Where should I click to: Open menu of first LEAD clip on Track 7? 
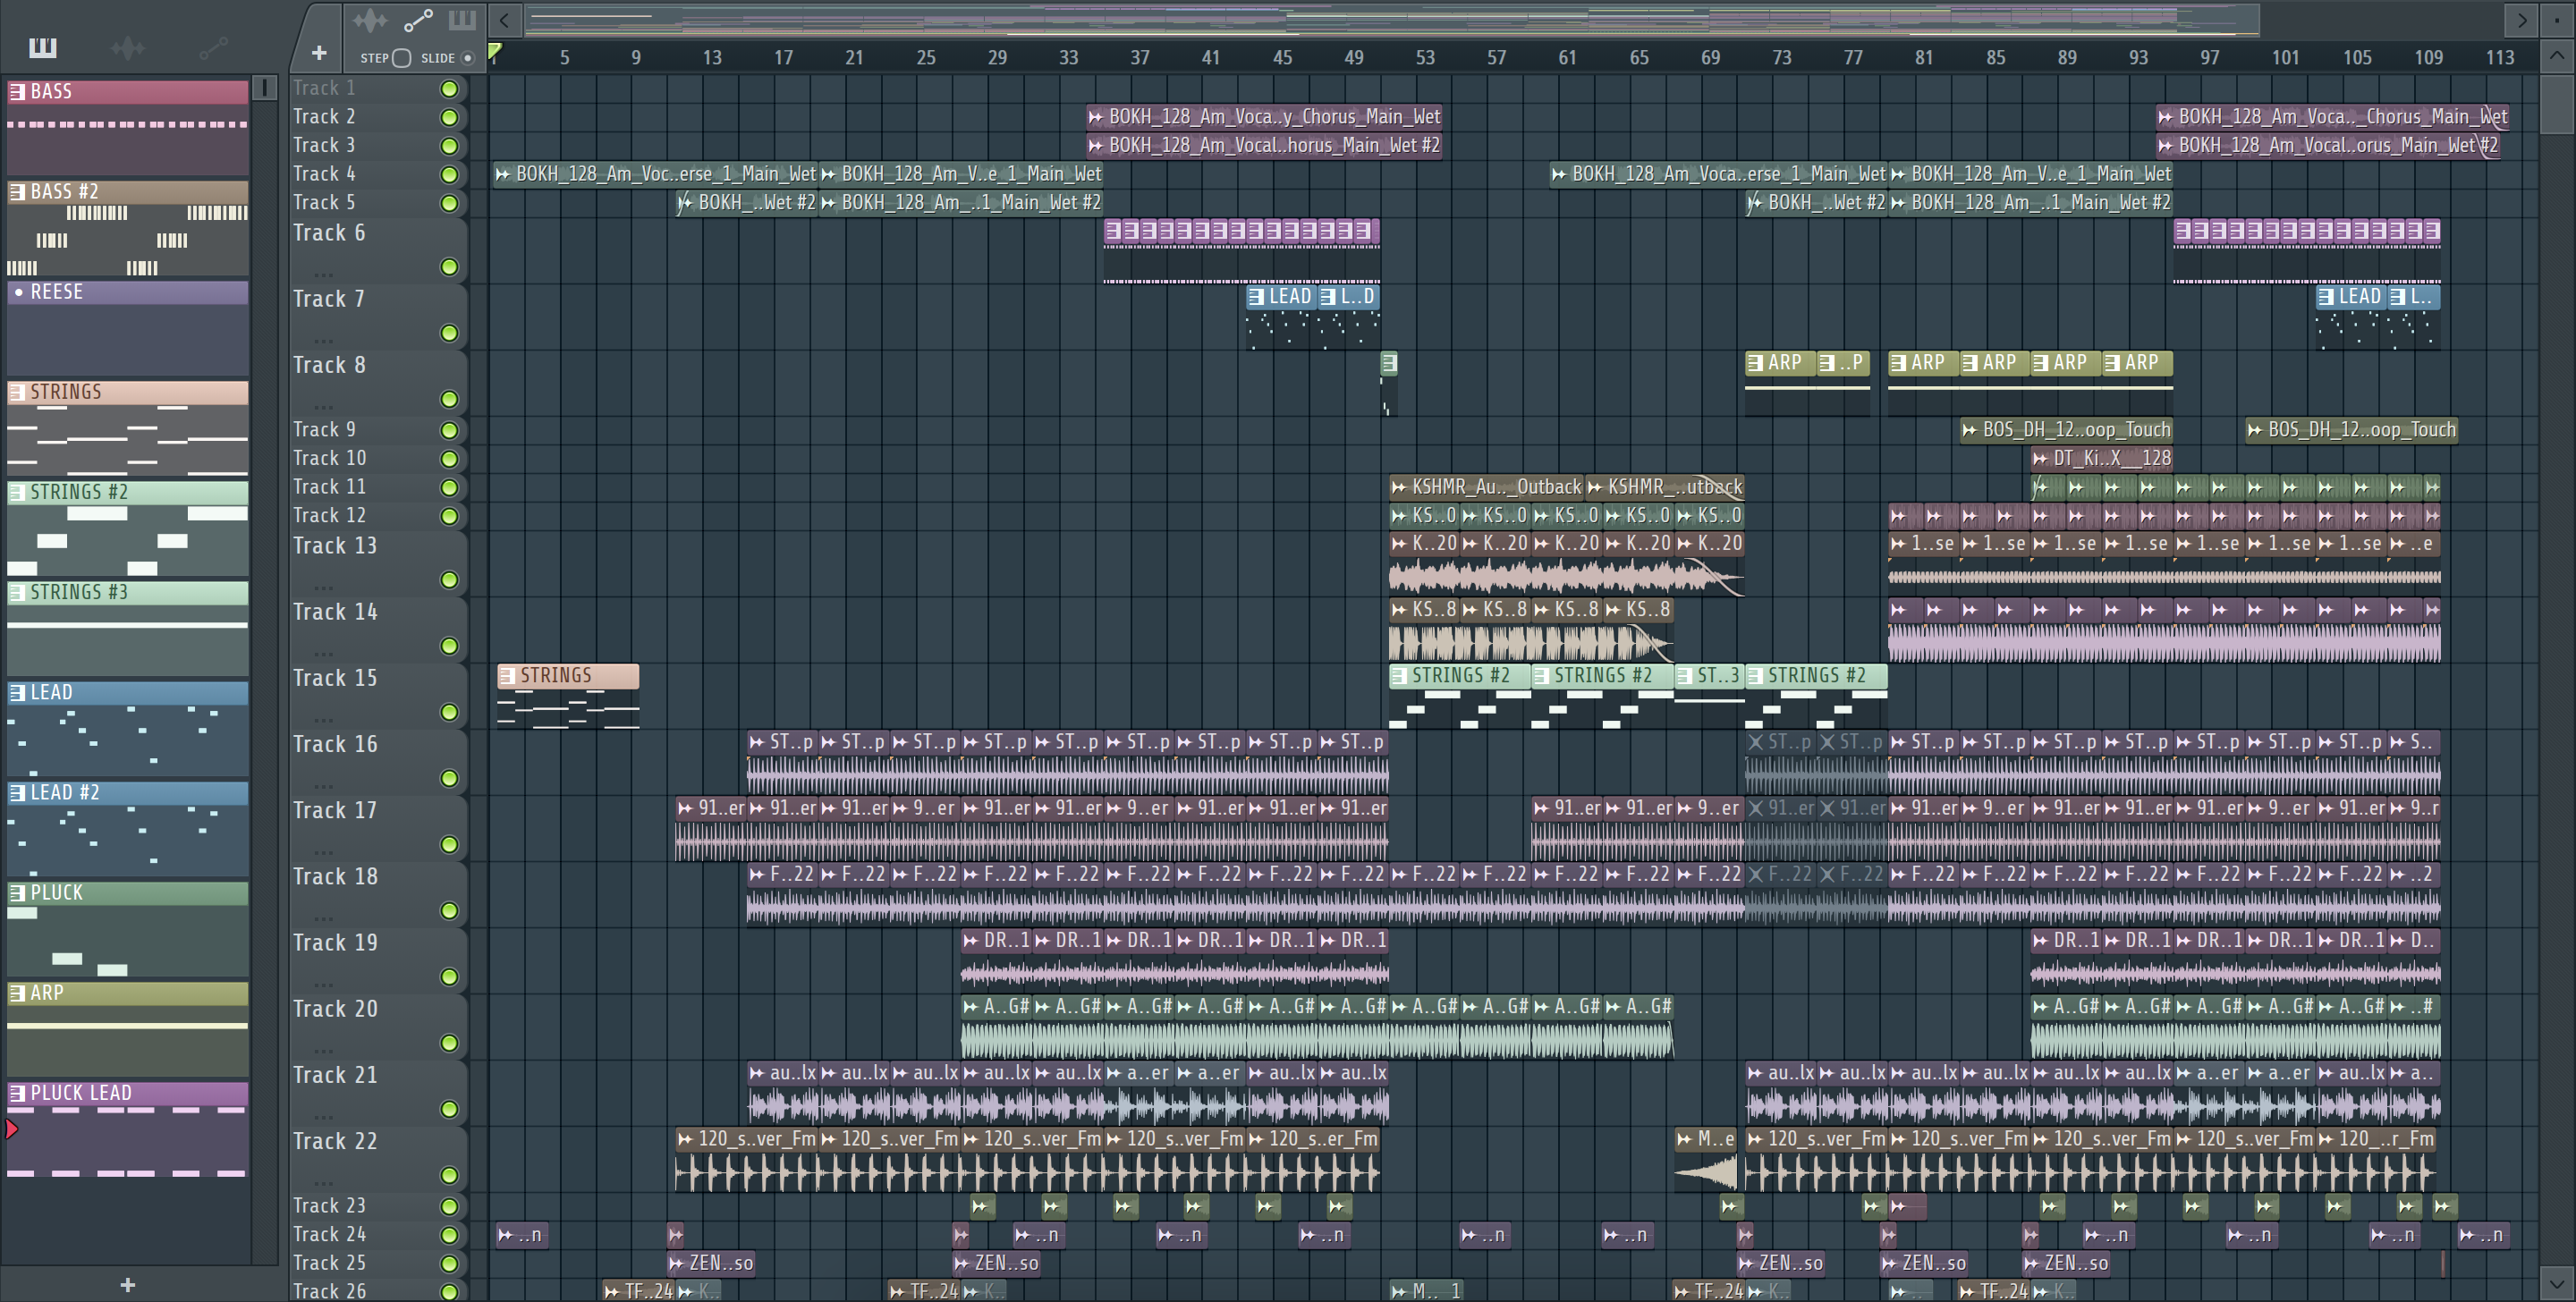(x=1256, y=297)
